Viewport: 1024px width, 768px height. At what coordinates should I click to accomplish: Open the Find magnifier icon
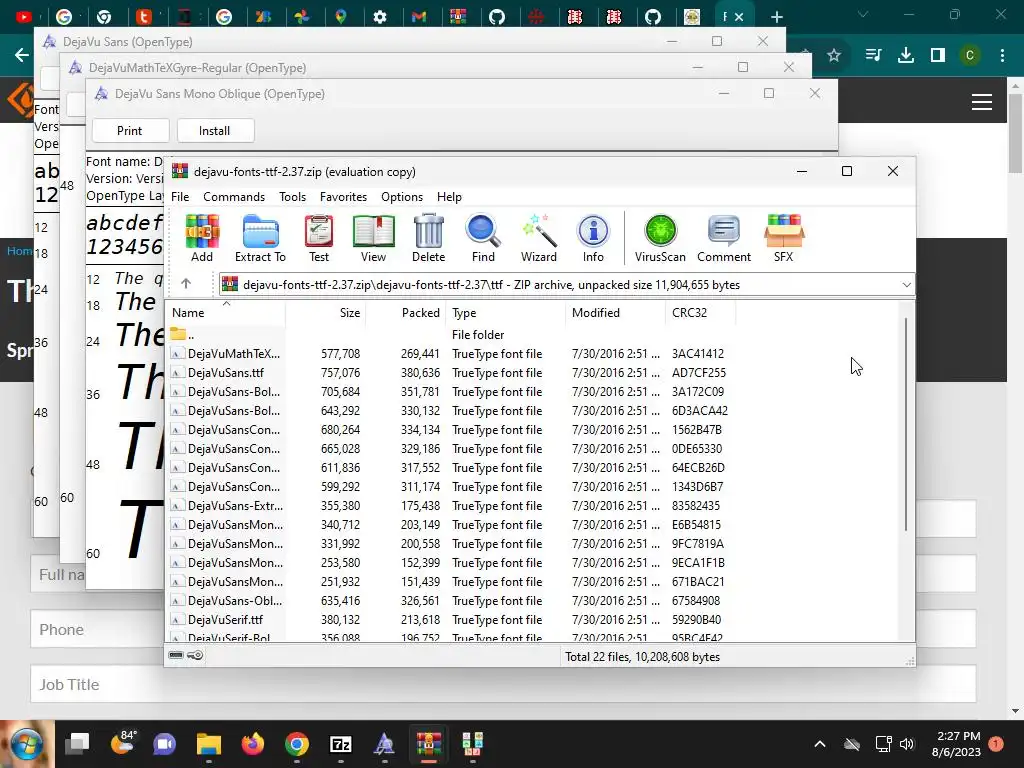483,238
